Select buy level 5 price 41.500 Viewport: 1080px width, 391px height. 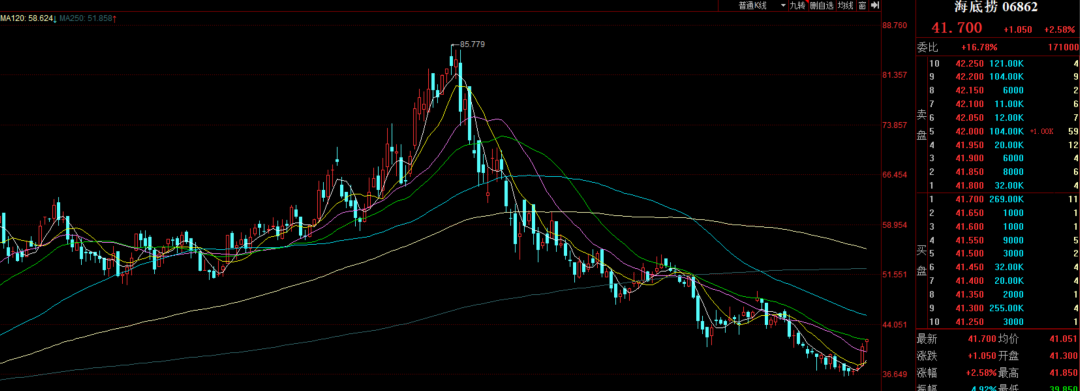(969, 253)
